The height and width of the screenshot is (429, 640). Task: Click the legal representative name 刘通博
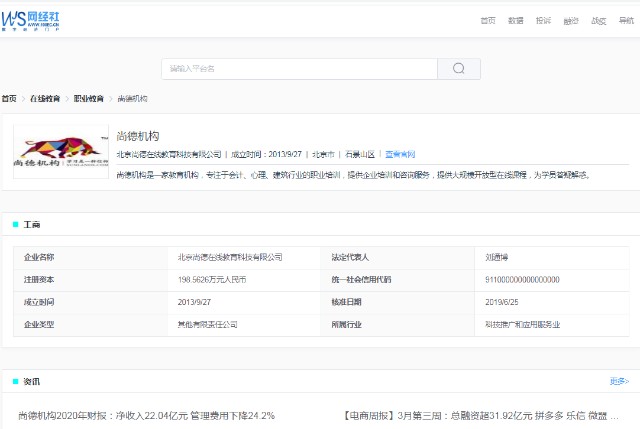tap(496, 257)
